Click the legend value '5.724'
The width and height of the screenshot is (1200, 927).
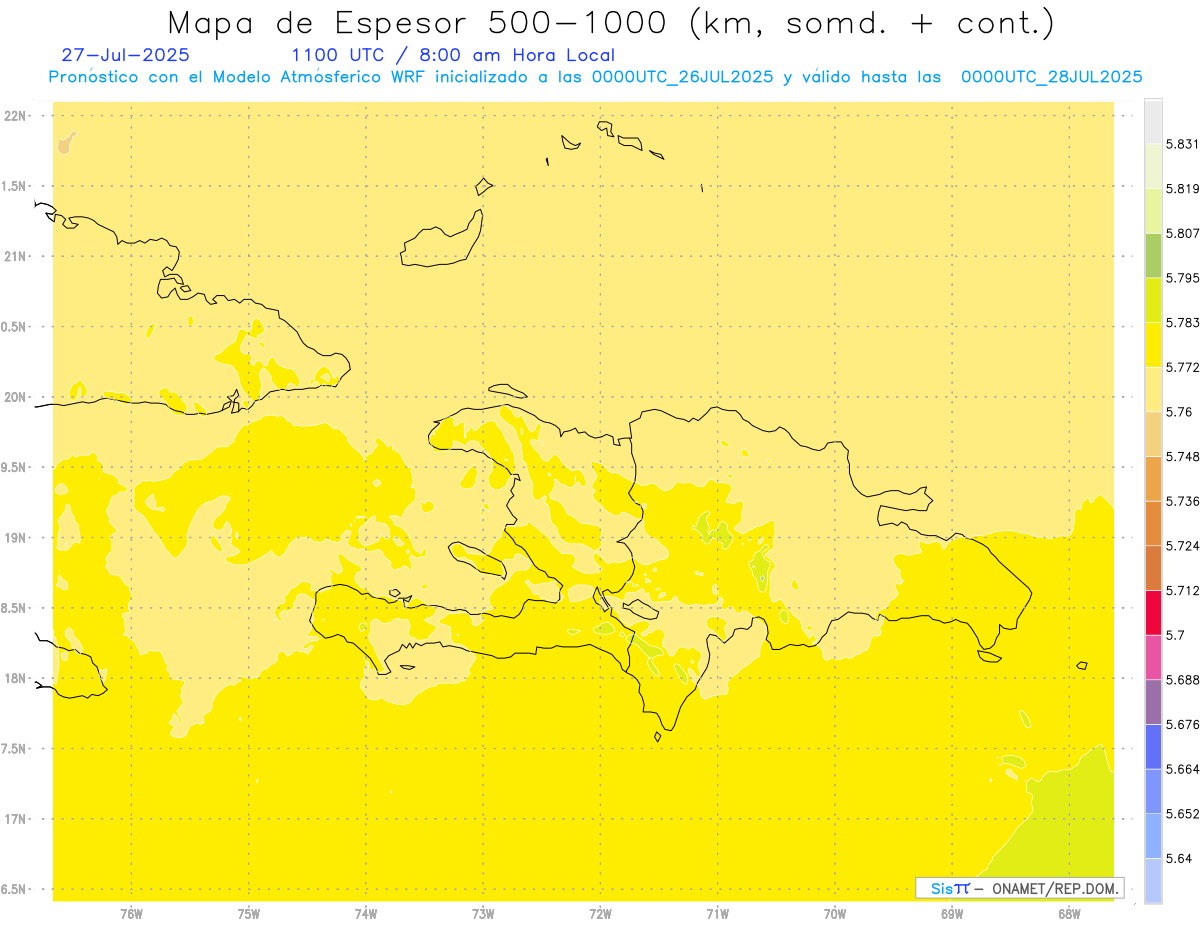point(1182,546)
